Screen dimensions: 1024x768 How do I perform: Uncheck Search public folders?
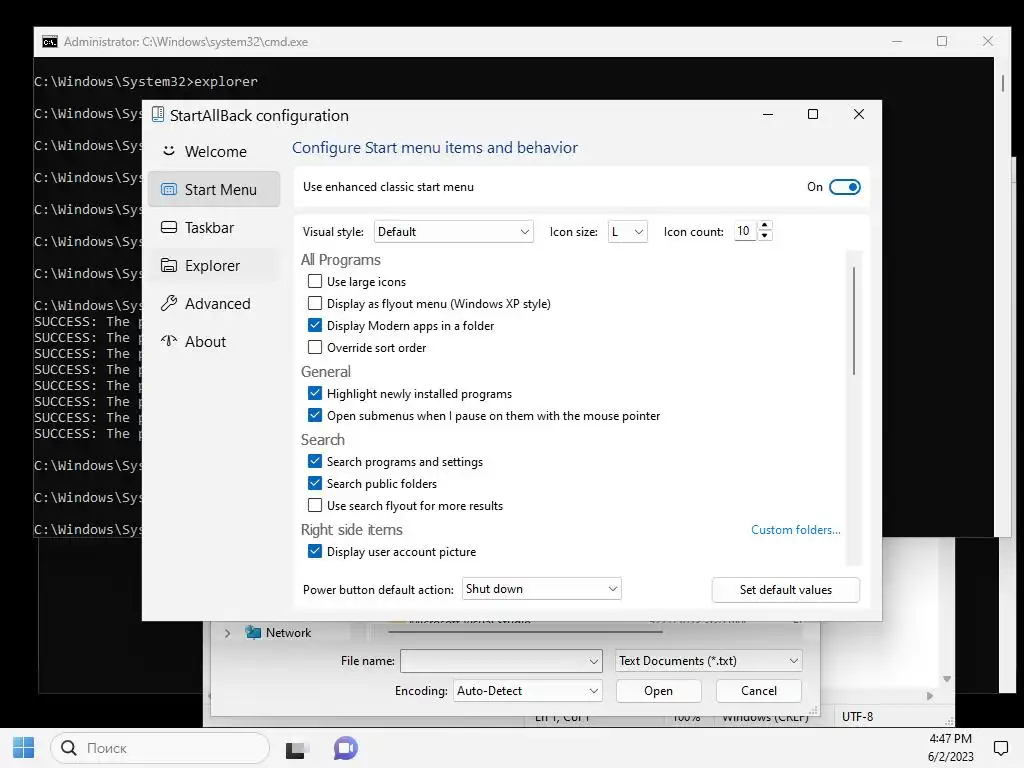315,483
